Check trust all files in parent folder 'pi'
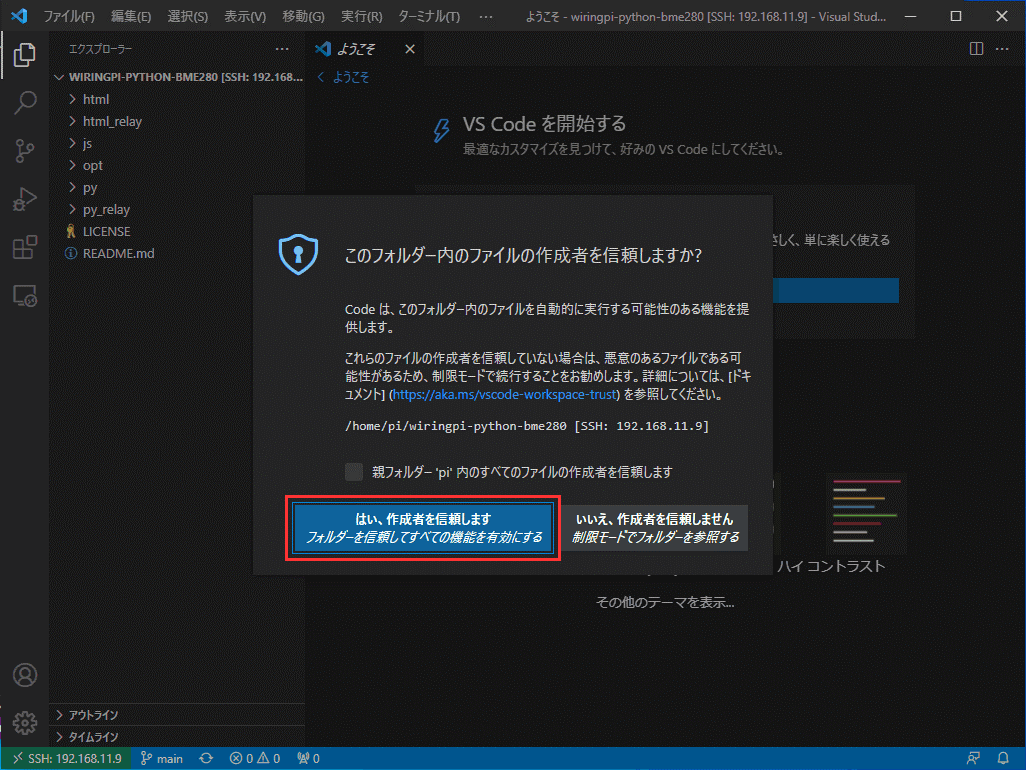The image size is (1027, 771). 354,472
